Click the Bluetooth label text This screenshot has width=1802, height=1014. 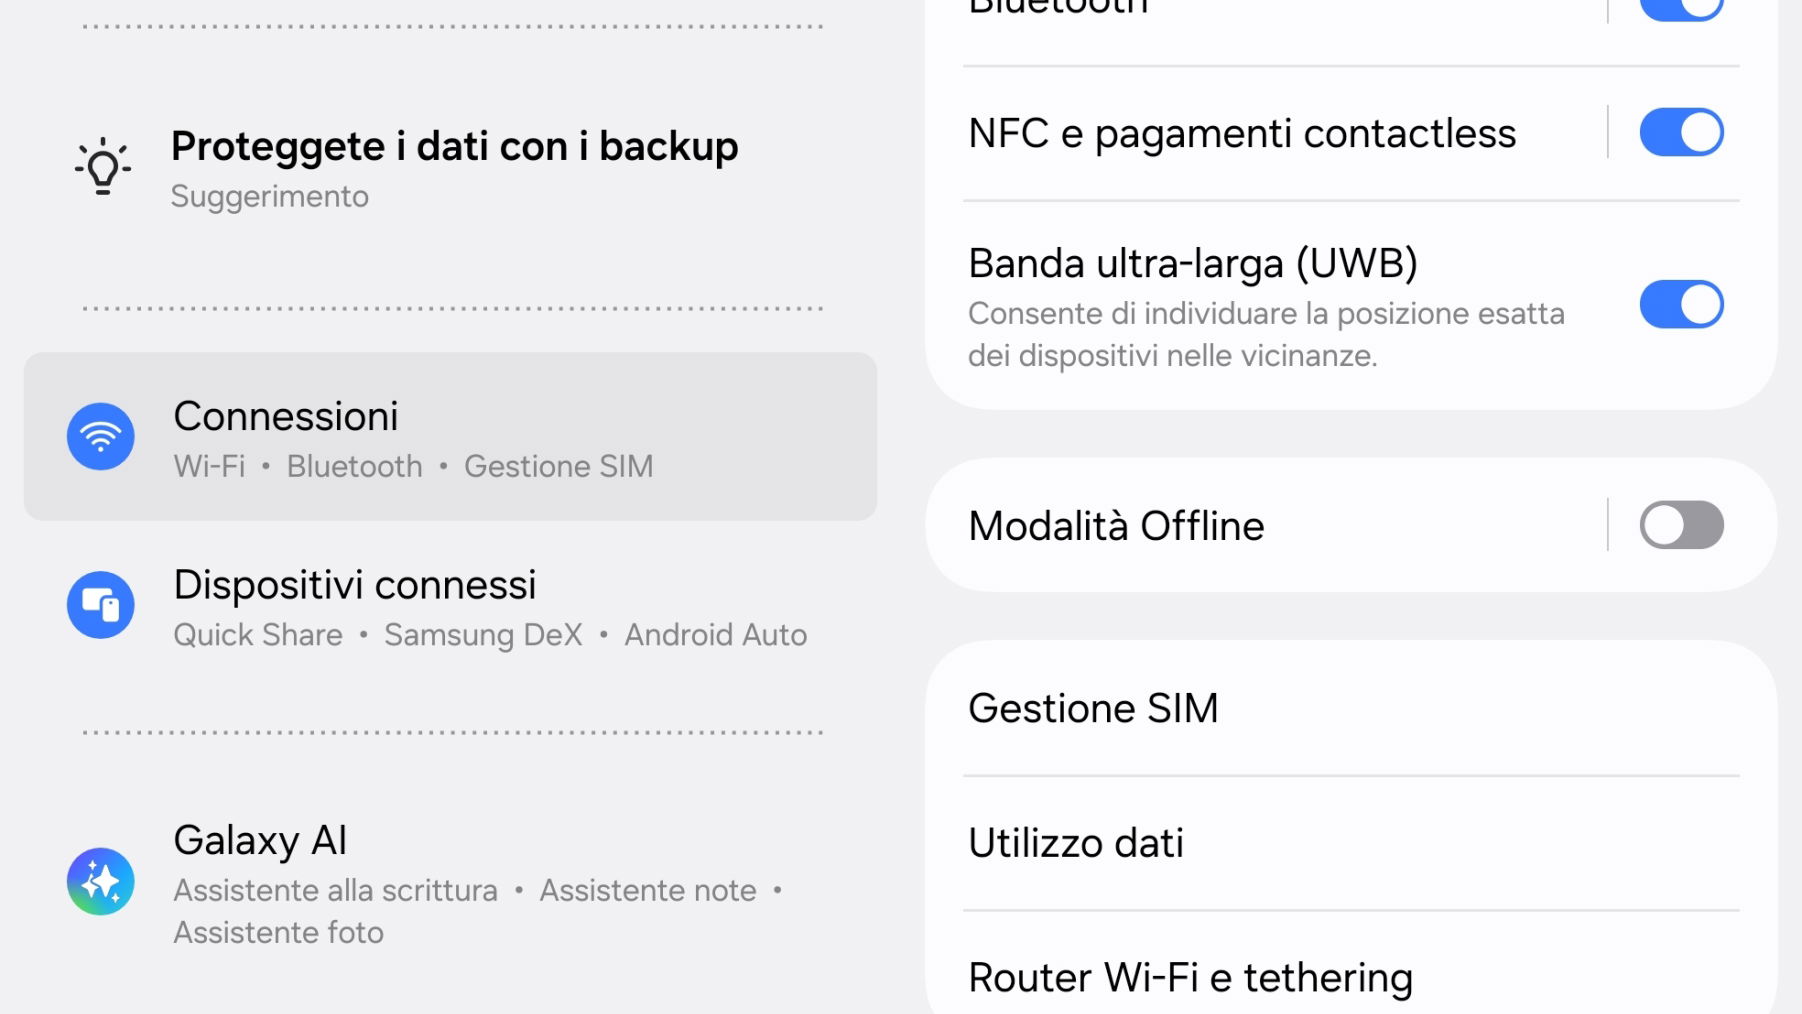click(x=1058, y=7)
